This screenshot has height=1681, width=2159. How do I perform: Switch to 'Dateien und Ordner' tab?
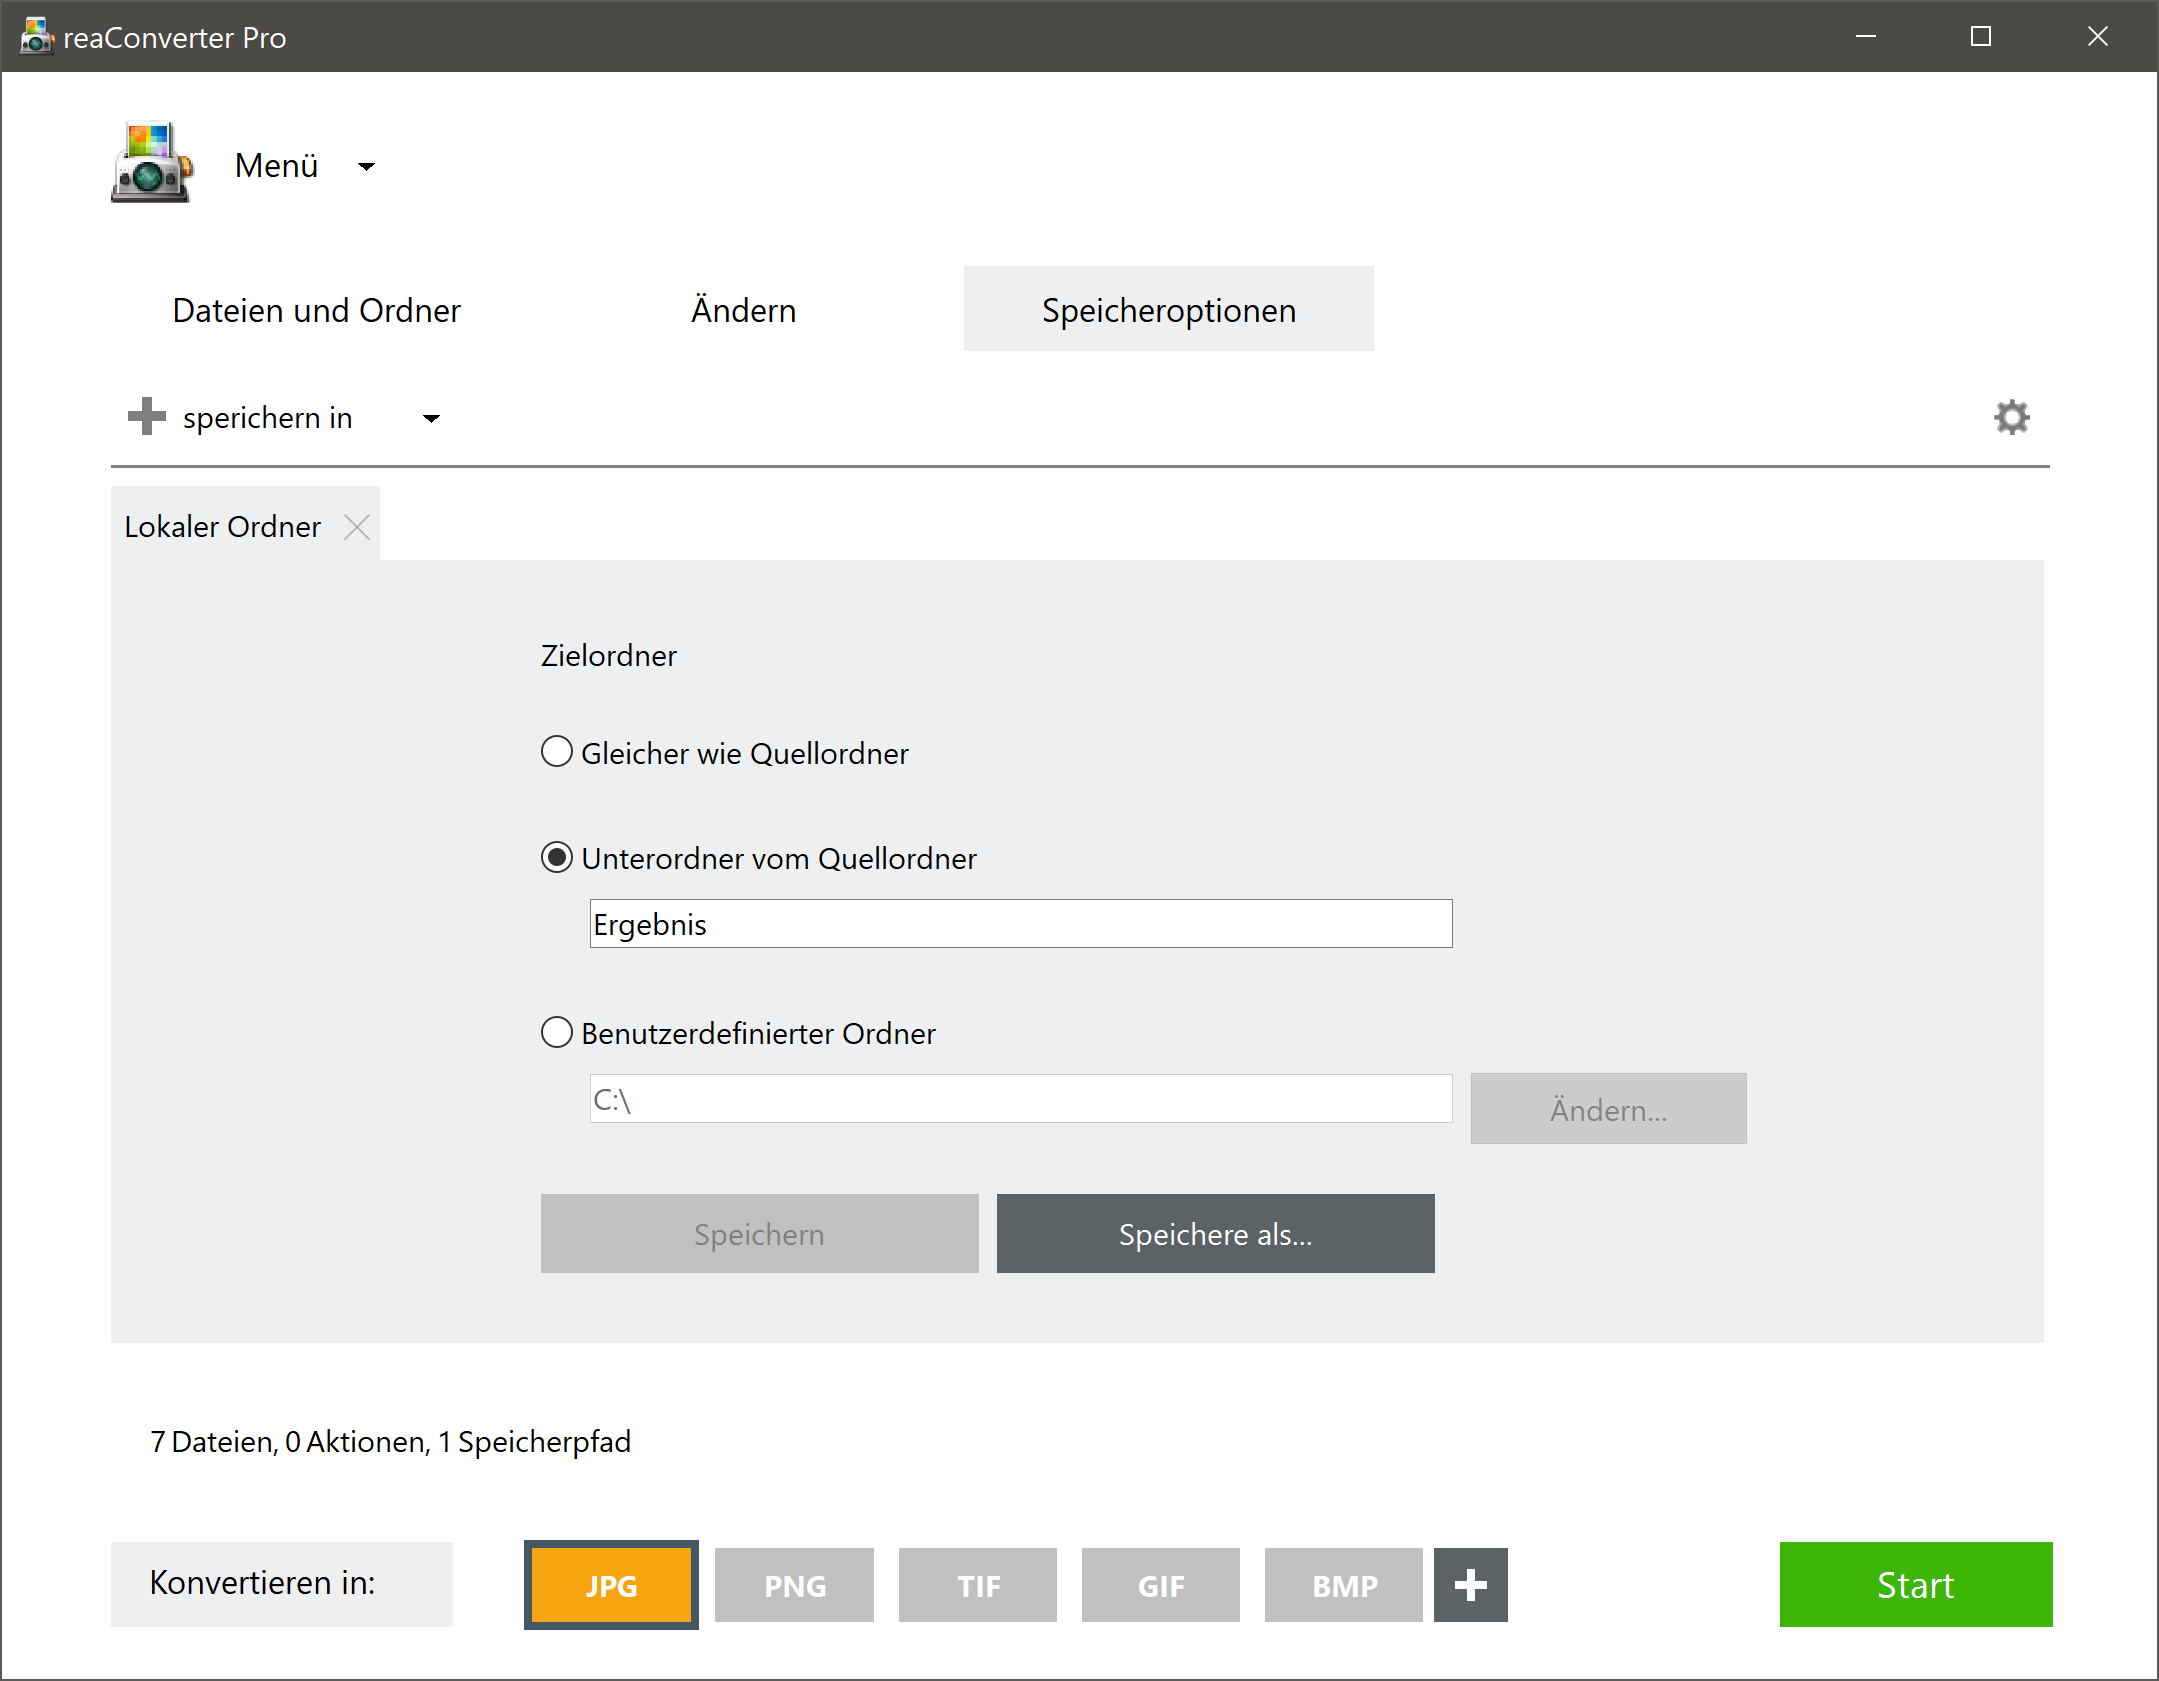point(316,310)
